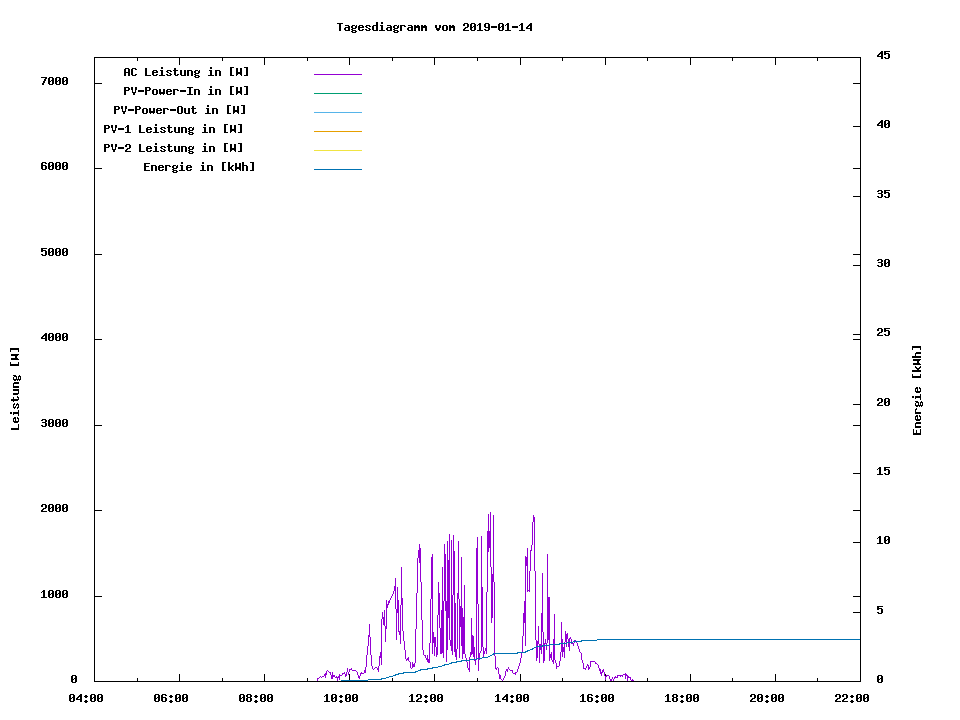
Task: Click the 16:00 time axis tick label
Action: [x=597, y=698]
